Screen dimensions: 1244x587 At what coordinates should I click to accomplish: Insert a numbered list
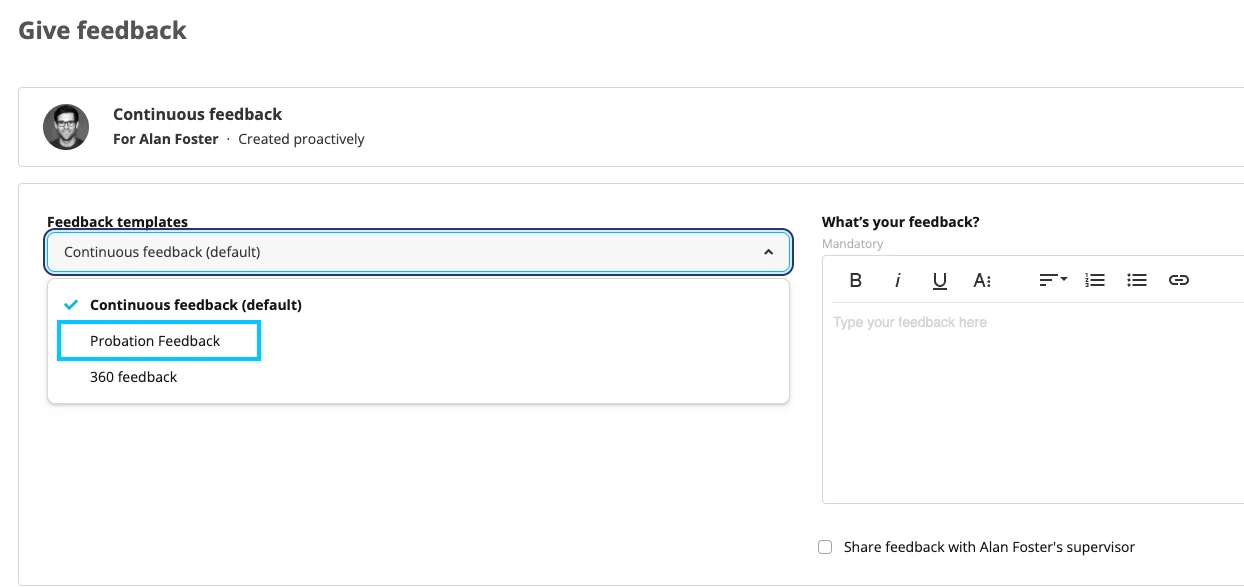1095,280
